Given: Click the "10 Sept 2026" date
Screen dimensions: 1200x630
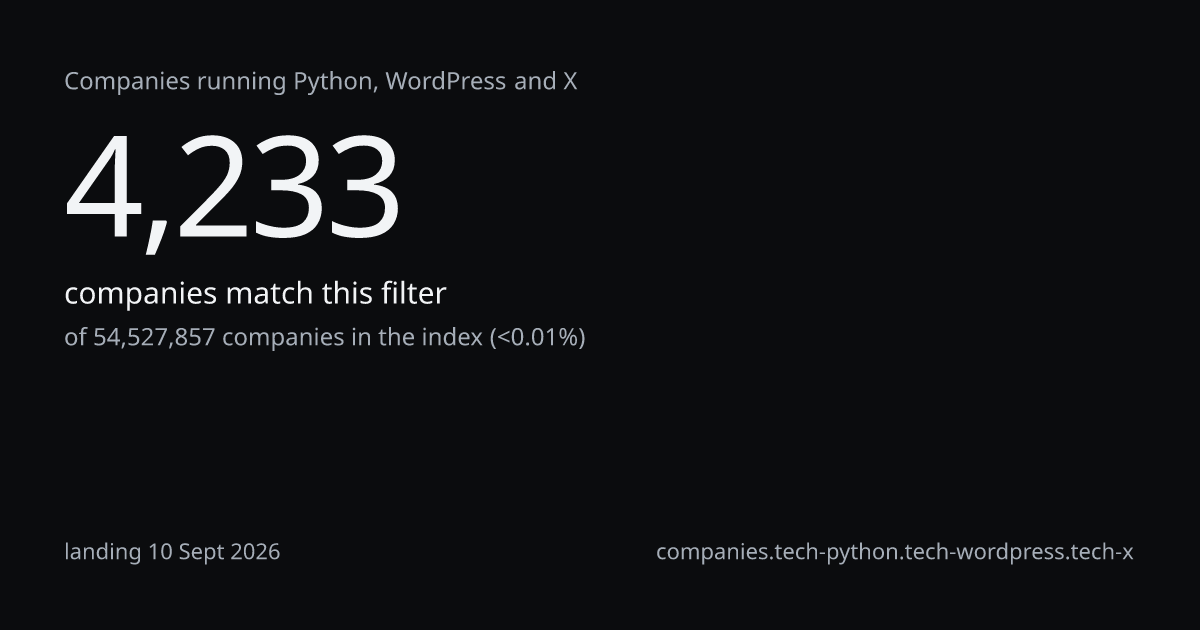Looking at the screenshot, I should [x=214, y=551].
